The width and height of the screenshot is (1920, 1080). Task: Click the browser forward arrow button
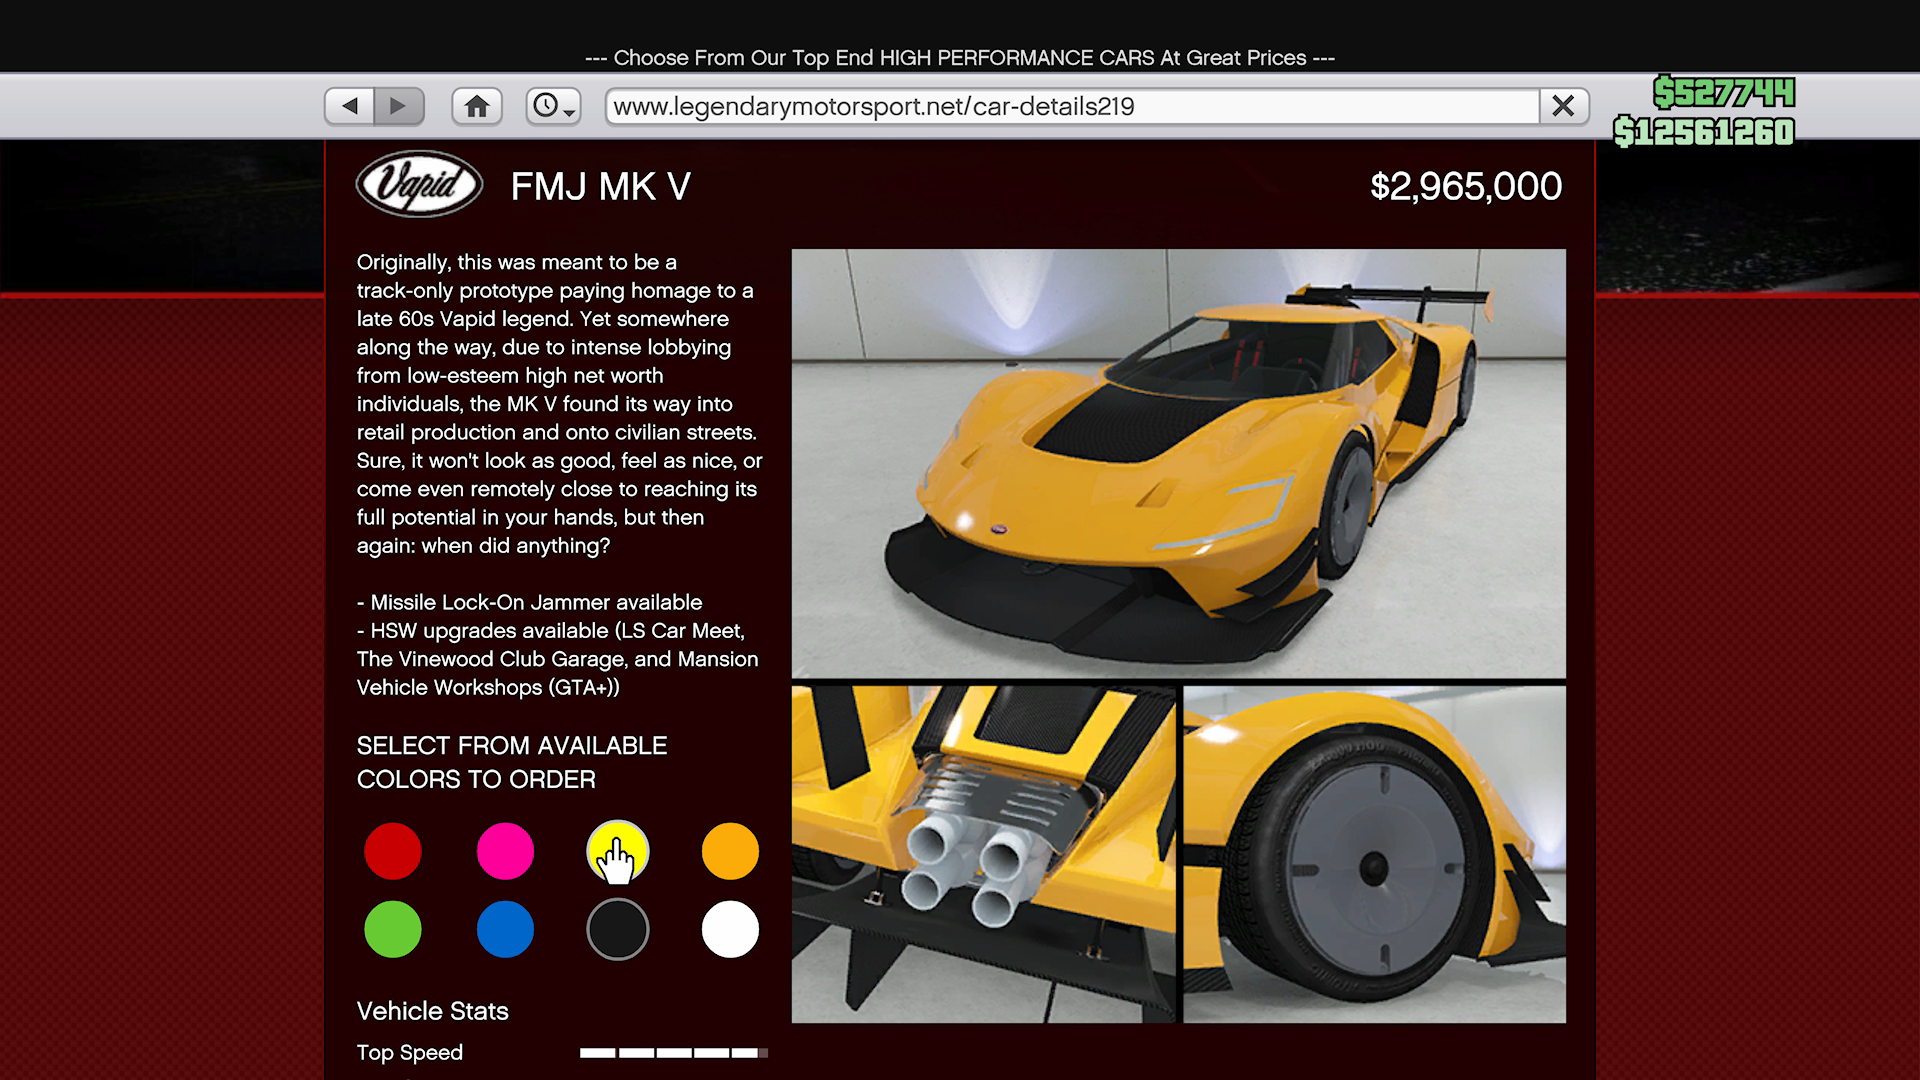click(x=398, y=106)
